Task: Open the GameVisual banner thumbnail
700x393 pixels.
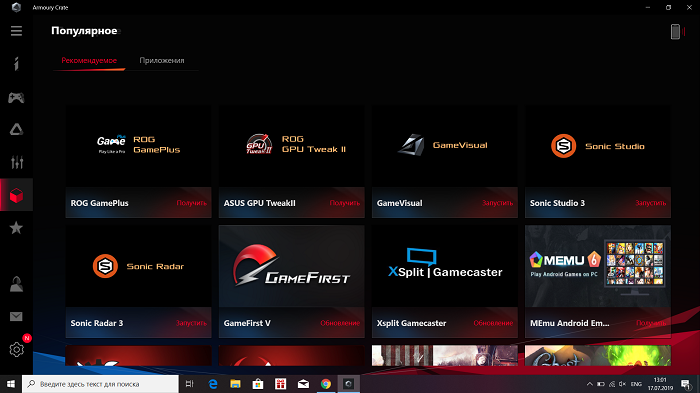Action: tap(445, 146)
